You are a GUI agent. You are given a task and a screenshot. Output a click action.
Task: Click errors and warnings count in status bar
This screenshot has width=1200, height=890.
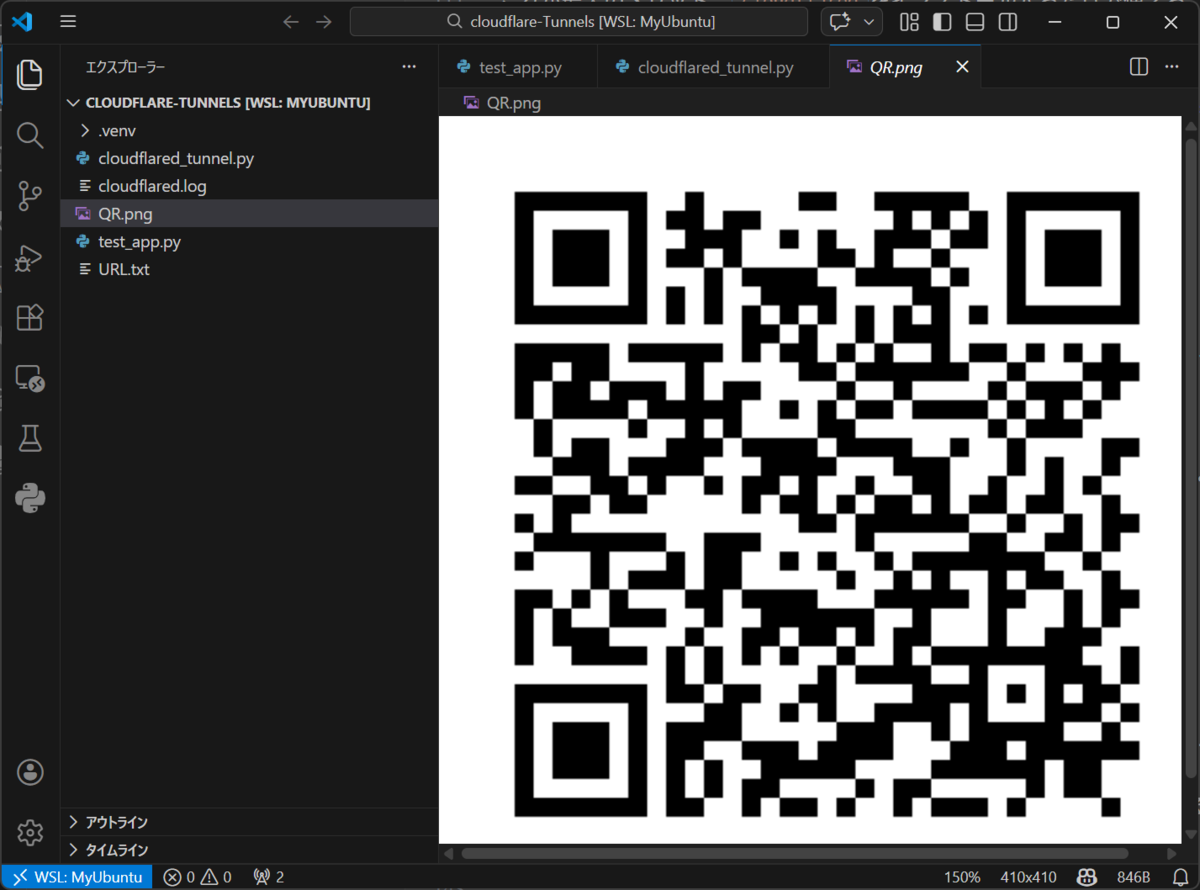click(198, 877)
